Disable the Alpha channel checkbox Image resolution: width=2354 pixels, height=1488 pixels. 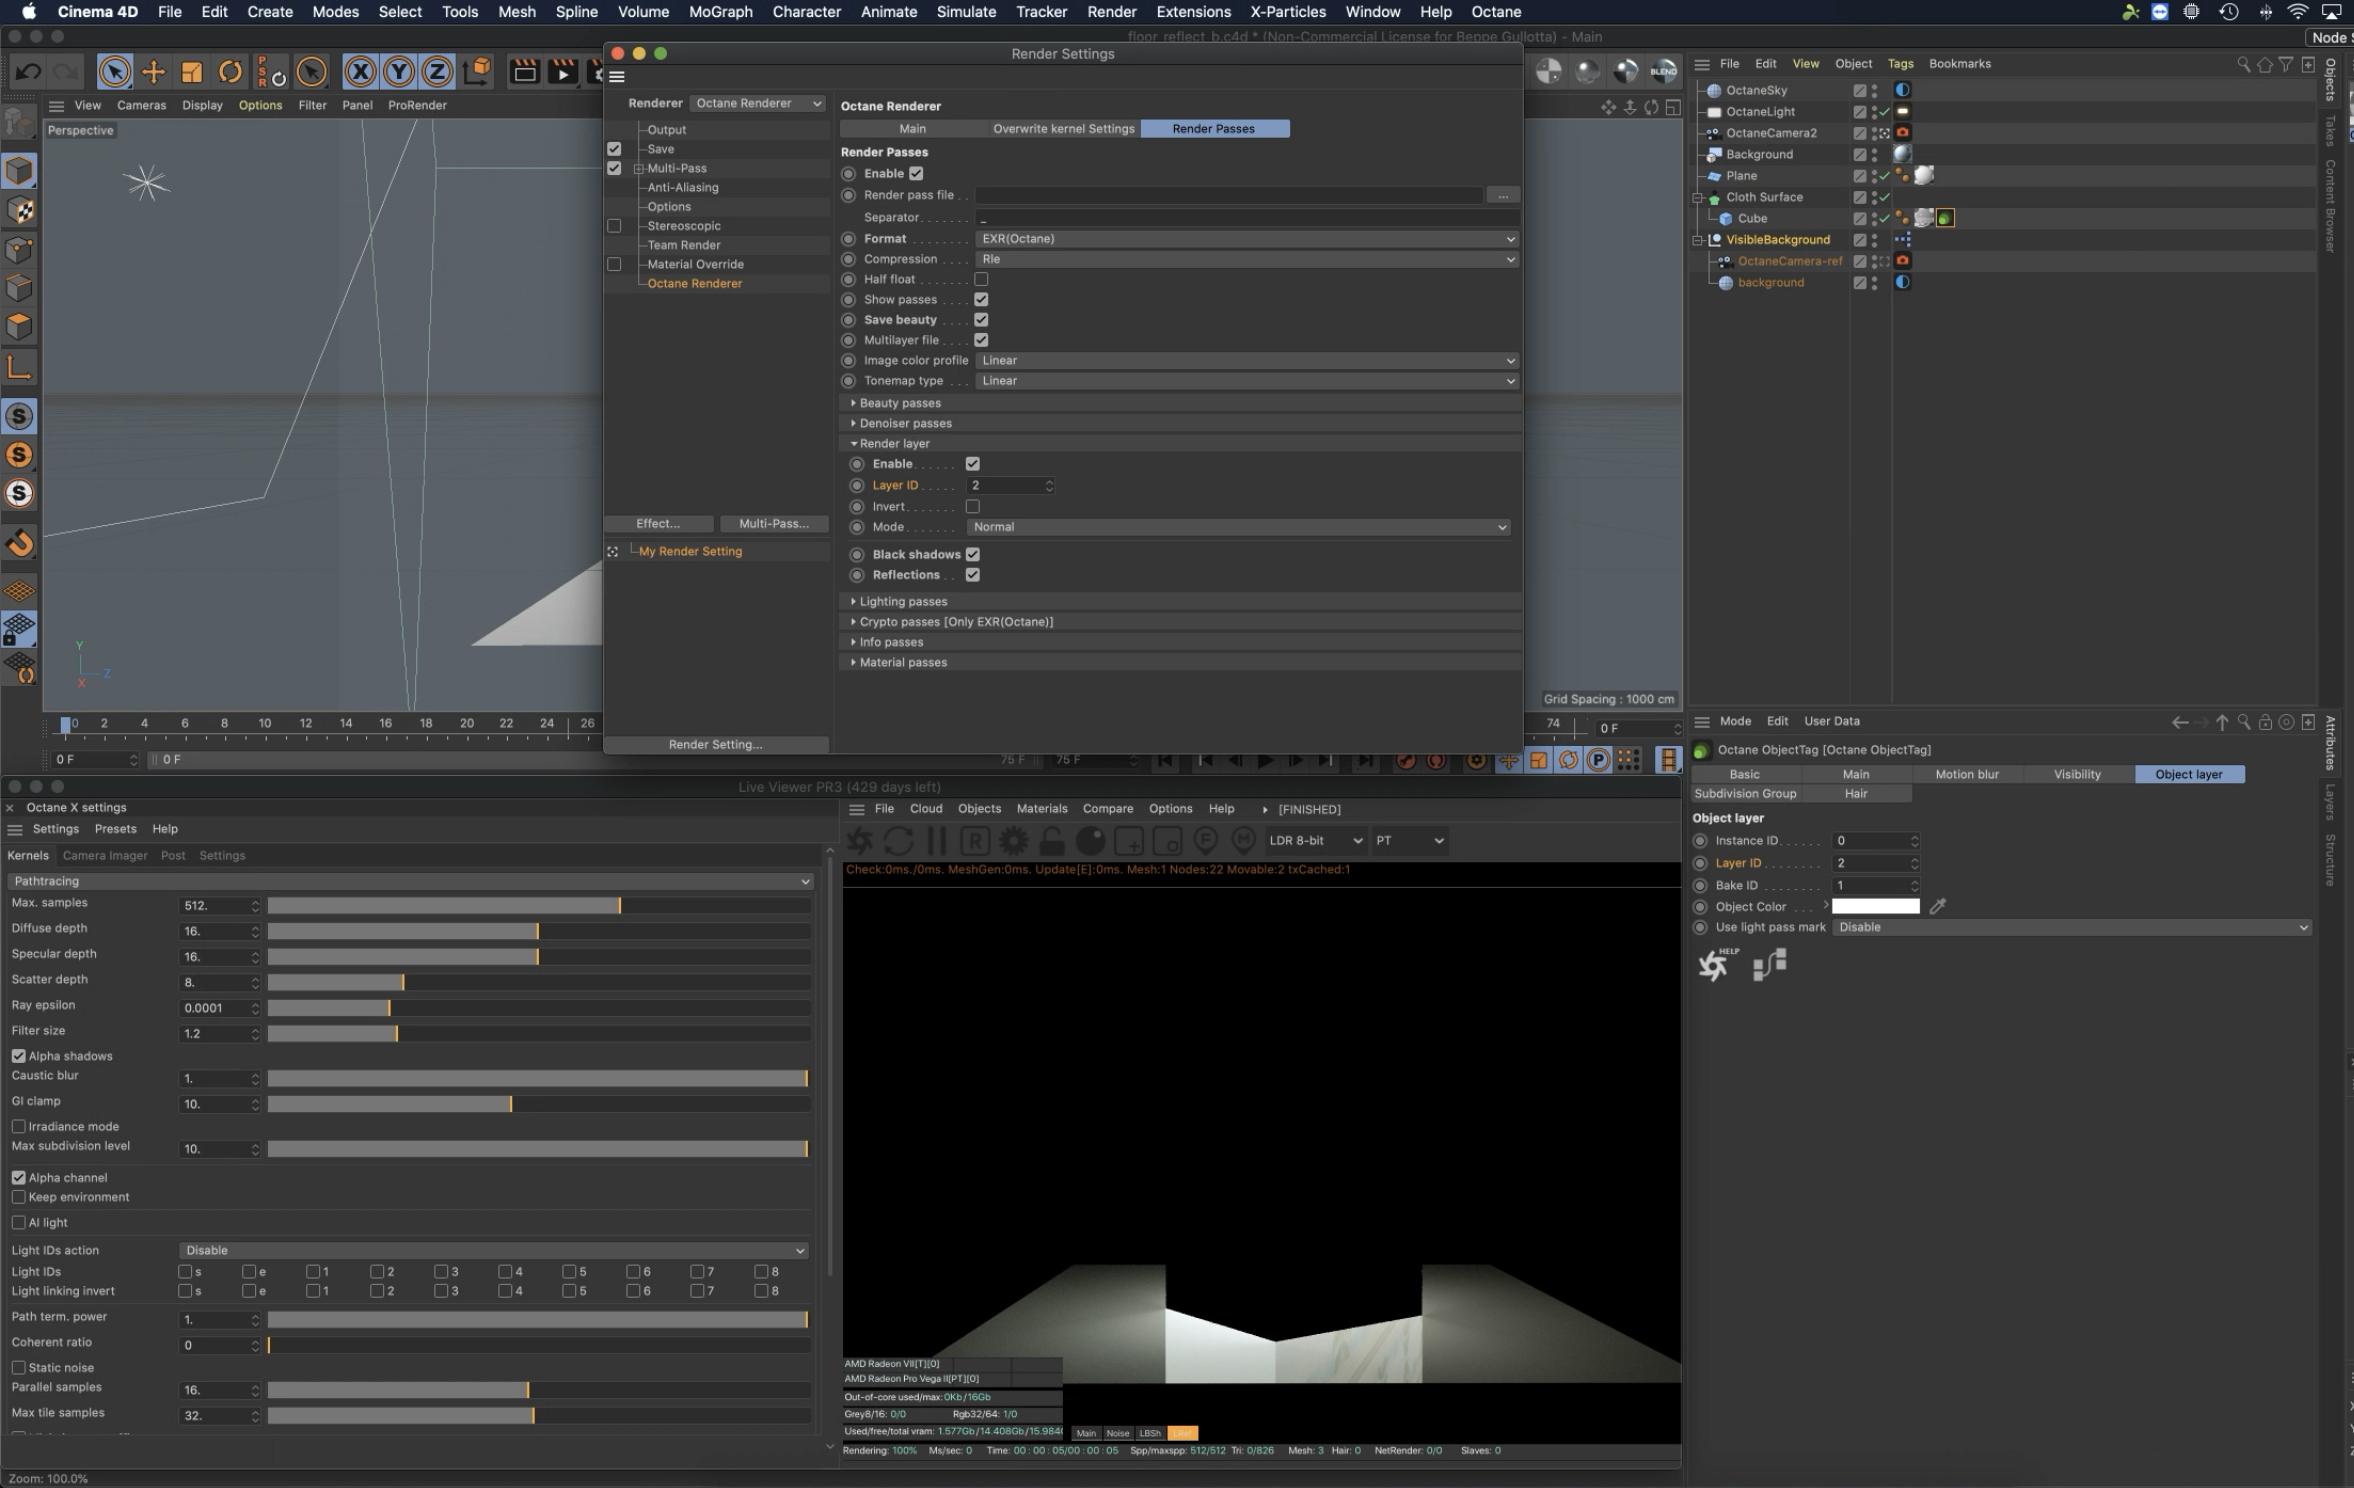pyautogui.click(x=19, y=1177)
